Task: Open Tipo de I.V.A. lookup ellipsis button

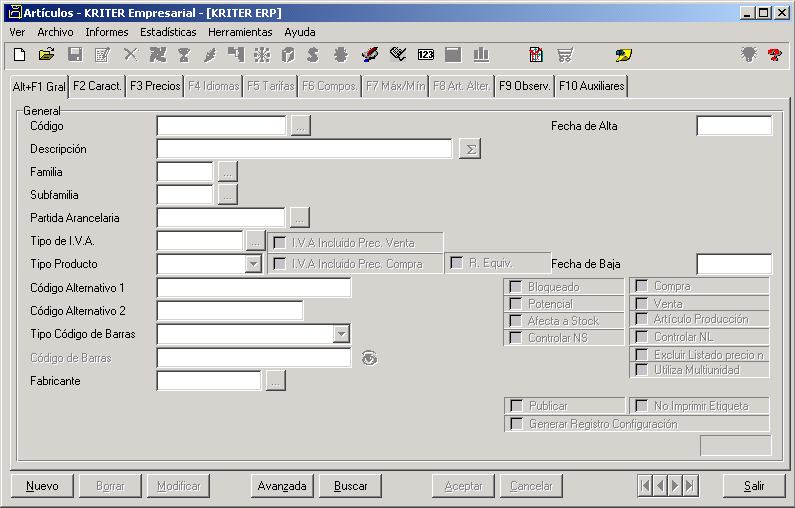Action: [255, 241]
